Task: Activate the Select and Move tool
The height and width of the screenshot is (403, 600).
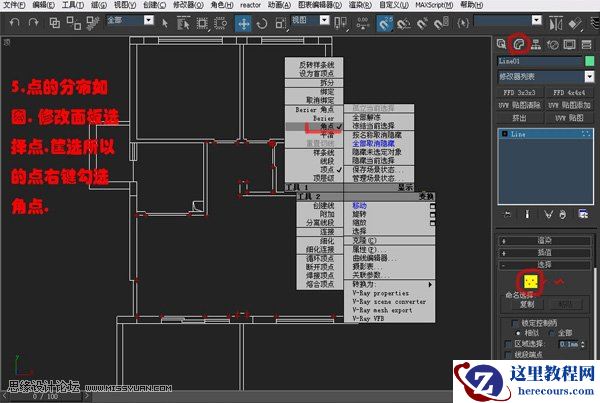Action: (243, 24)
